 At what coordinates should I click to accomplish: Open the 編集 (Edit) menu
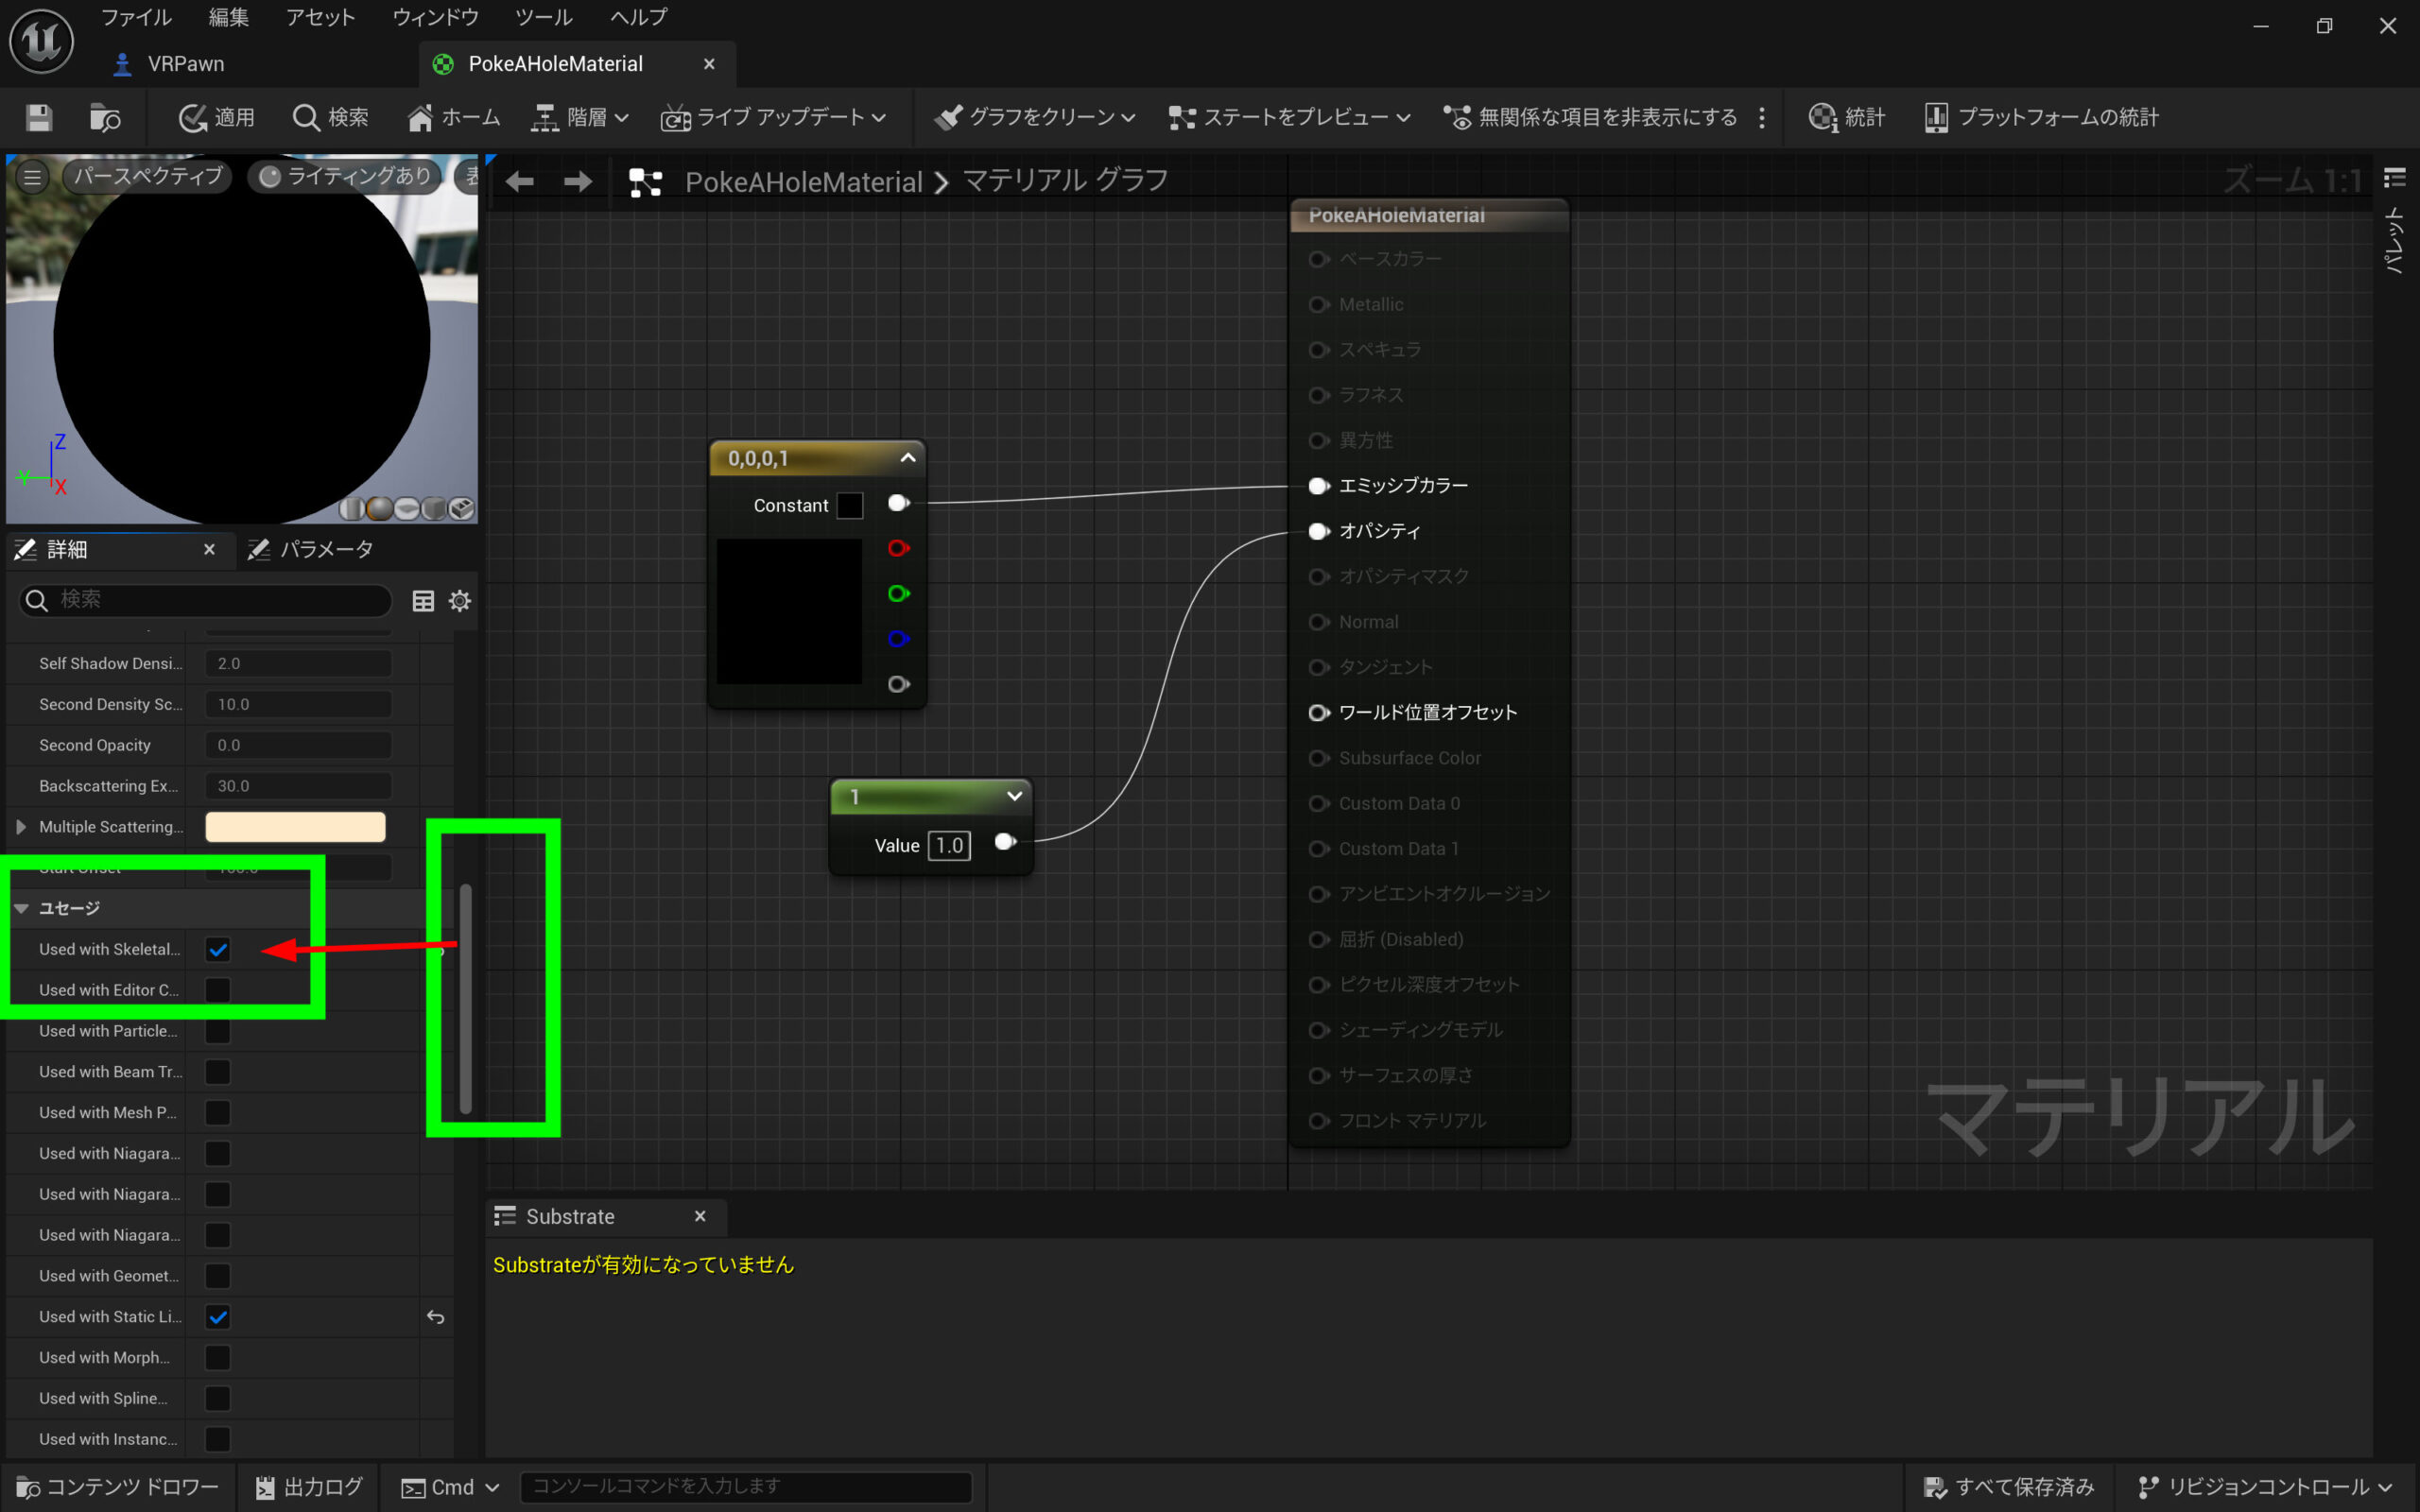228,17
